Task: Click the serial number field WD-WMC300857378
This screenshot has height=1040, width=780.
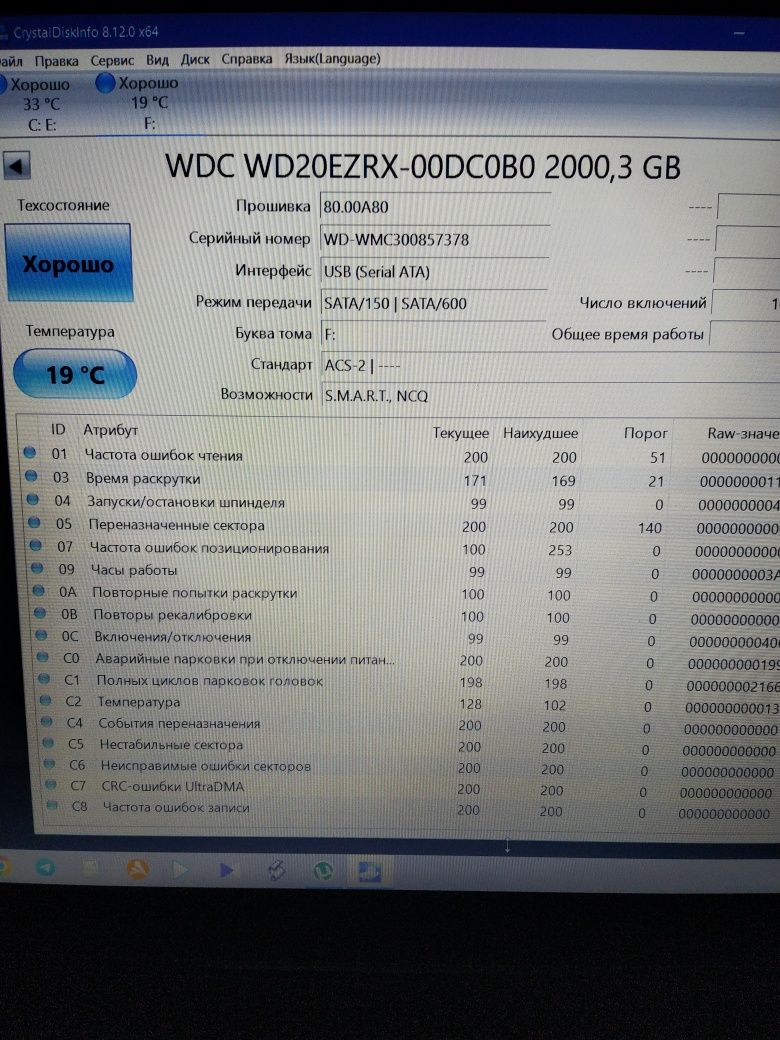Action: [x=435, y=239]
